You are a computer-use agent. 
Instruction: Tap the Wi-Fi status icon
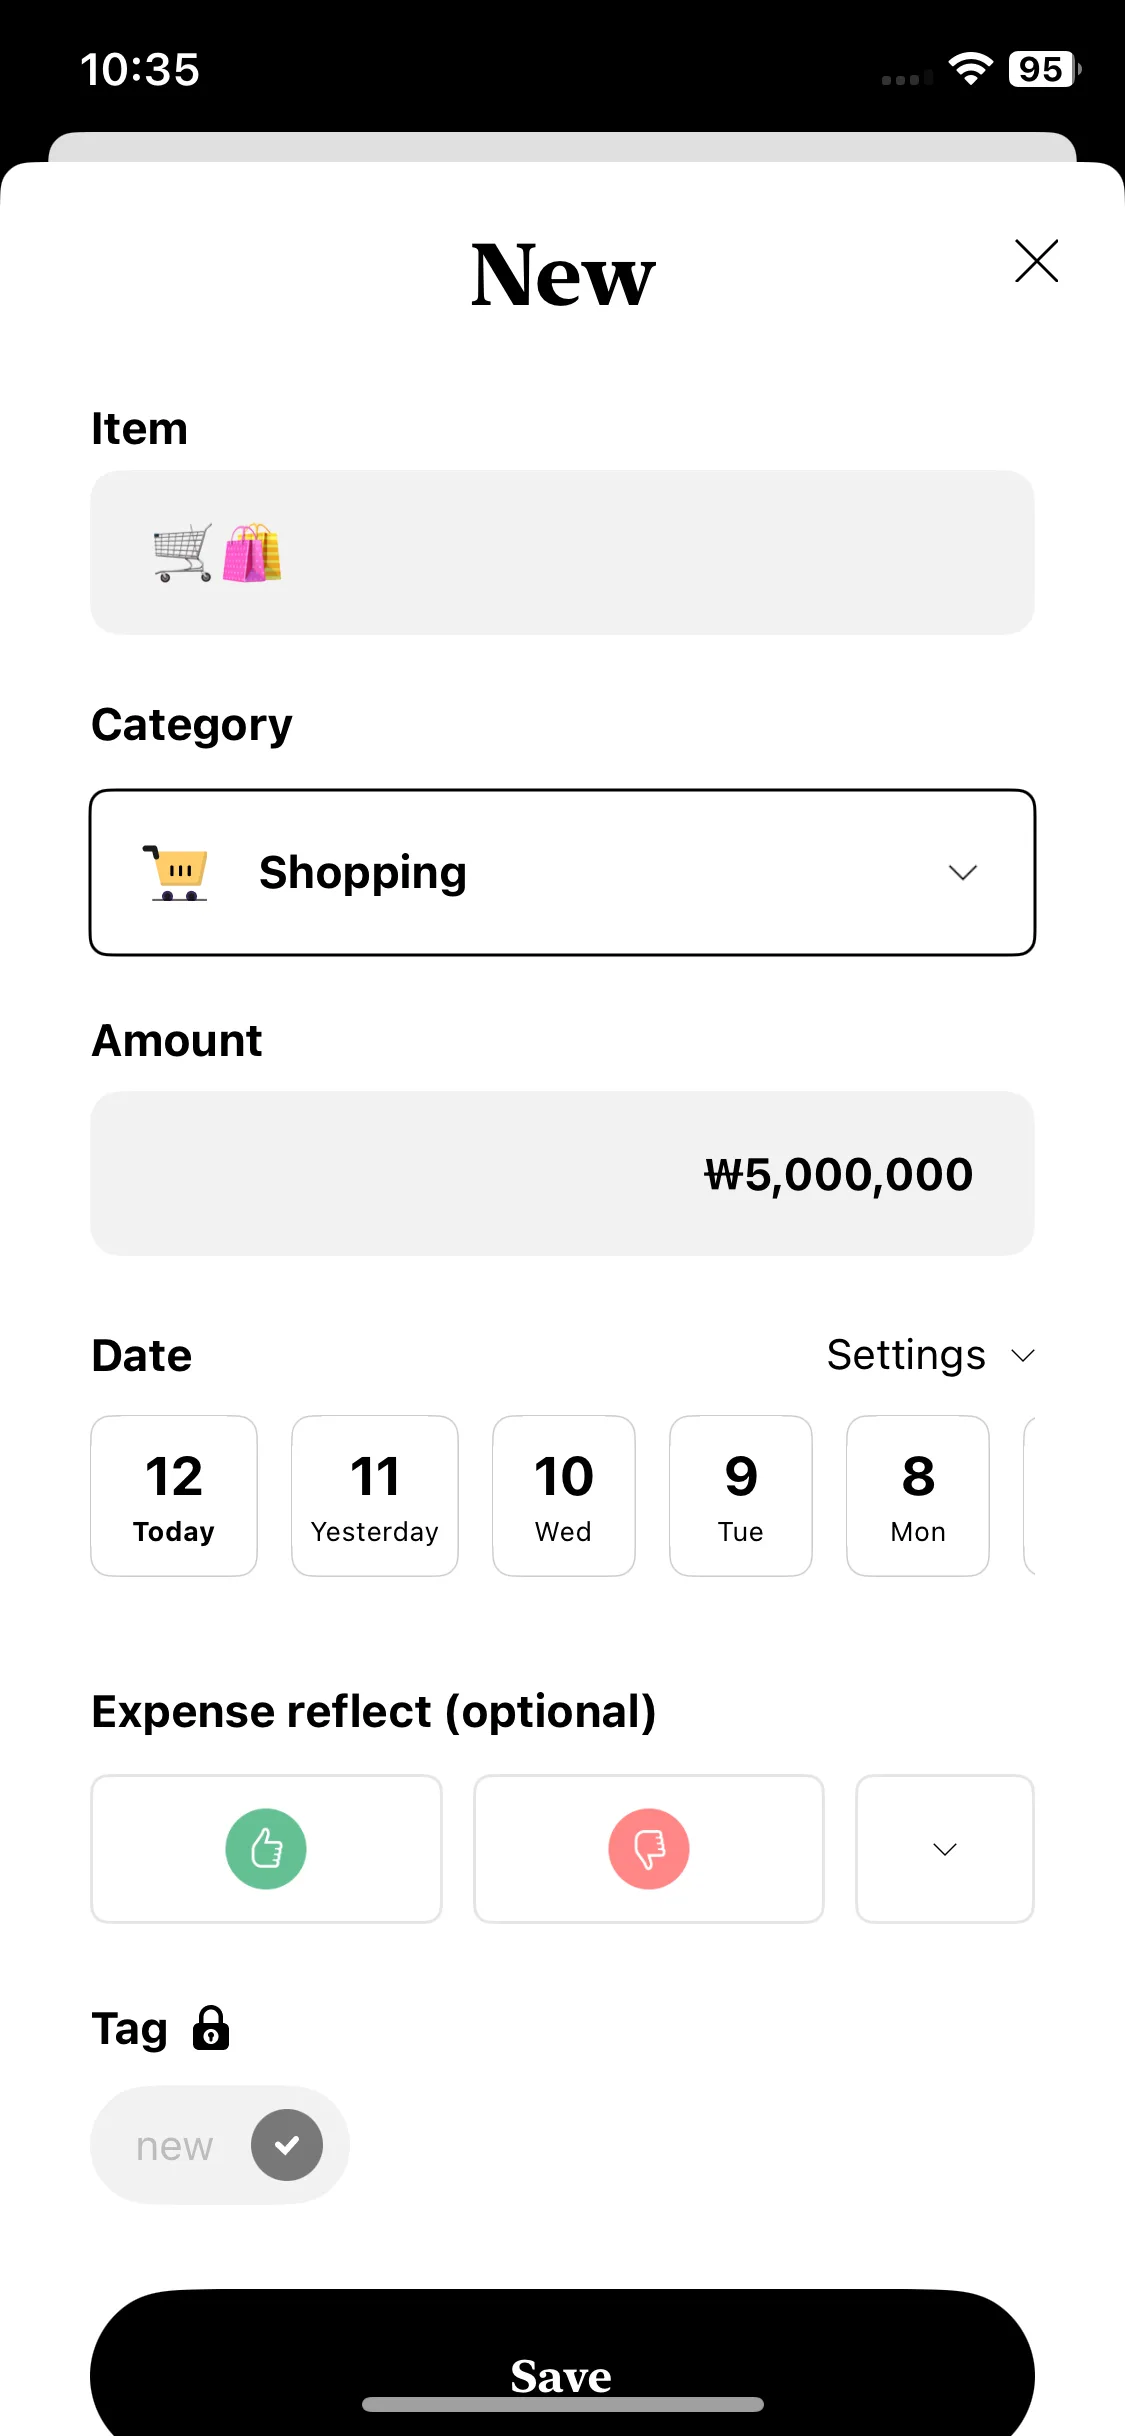coord(970,69)
